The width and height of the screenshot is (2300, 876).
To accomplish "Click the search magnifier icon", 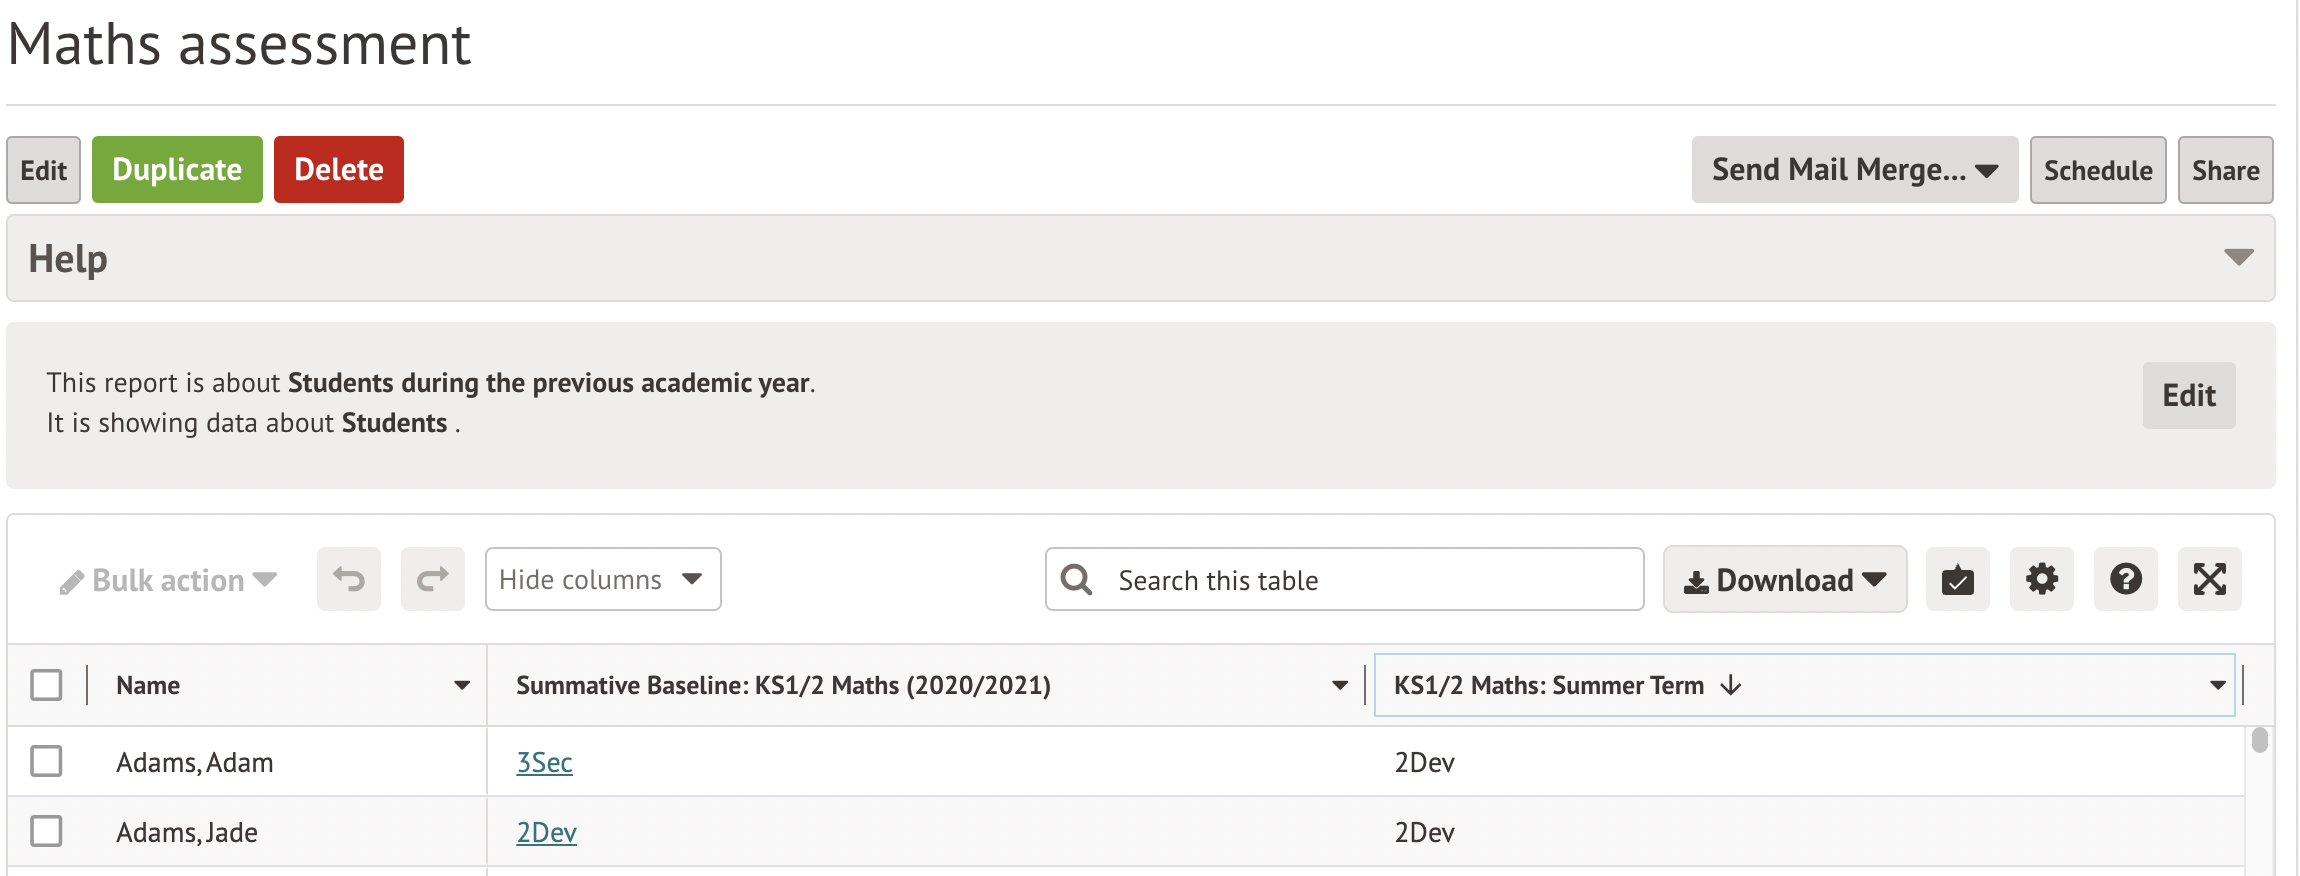I will [1077, 580].
